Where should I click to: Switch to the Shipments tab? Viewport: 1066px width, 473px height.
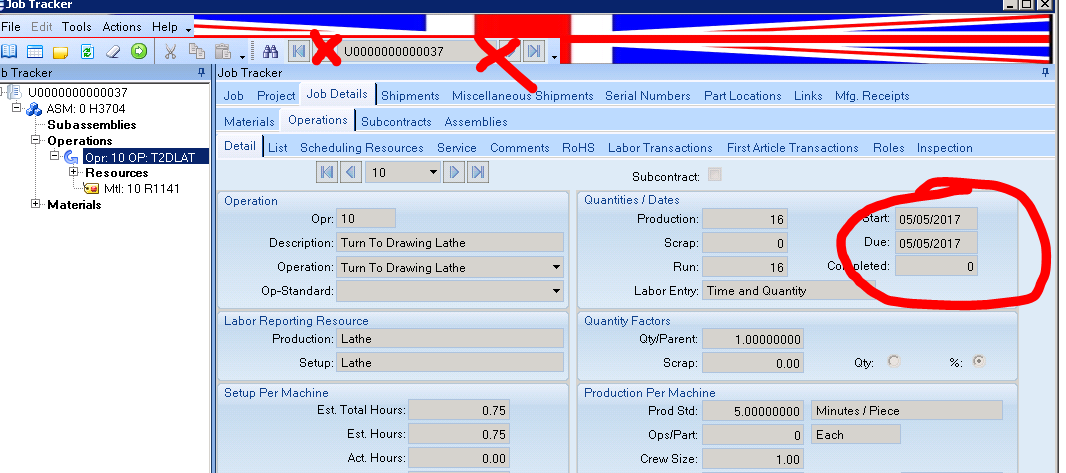click(410, 96)
